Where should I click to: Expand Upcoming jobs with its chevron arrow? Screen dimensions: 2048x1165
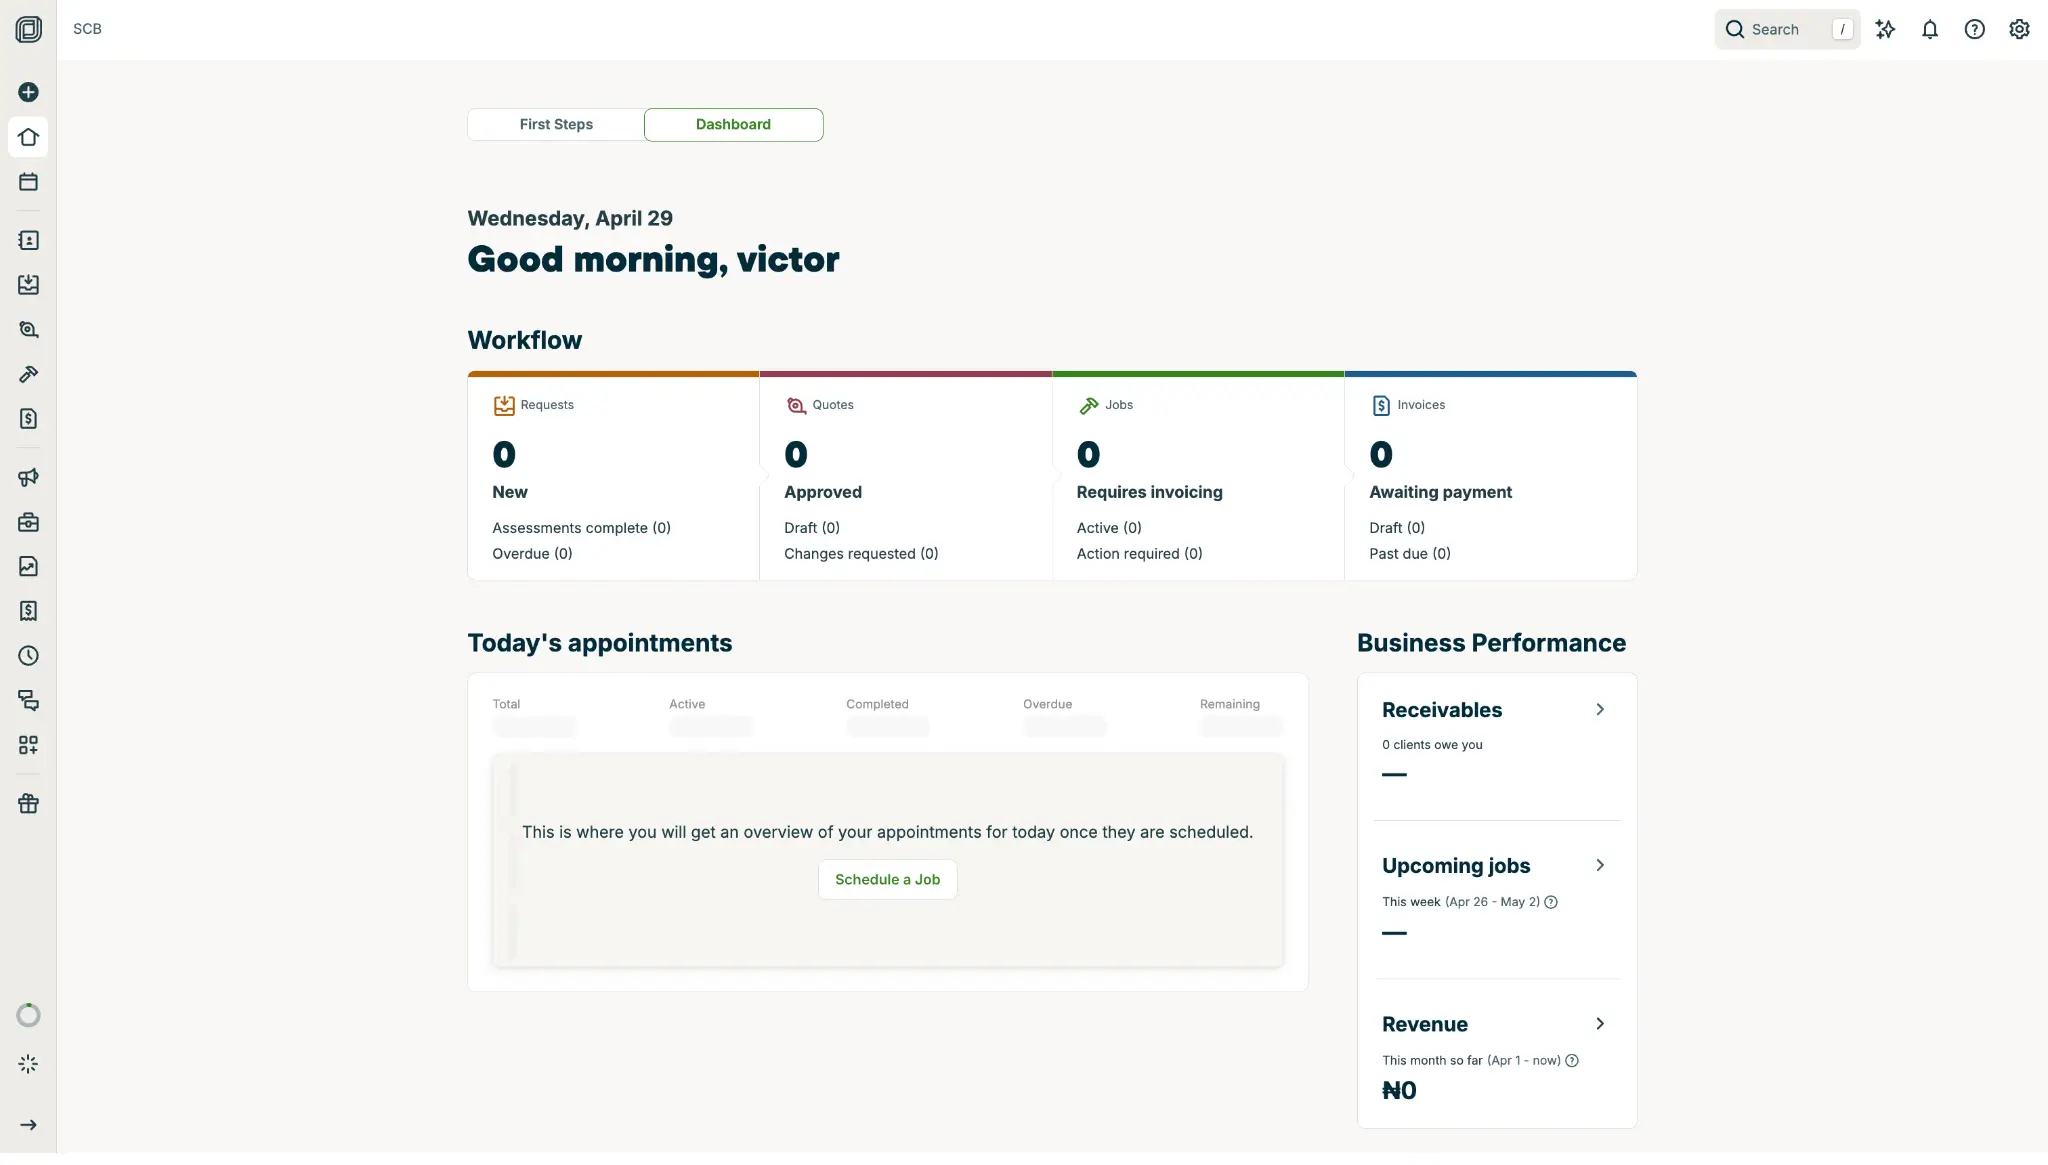pyautogui.click(x=1600, y=866)
